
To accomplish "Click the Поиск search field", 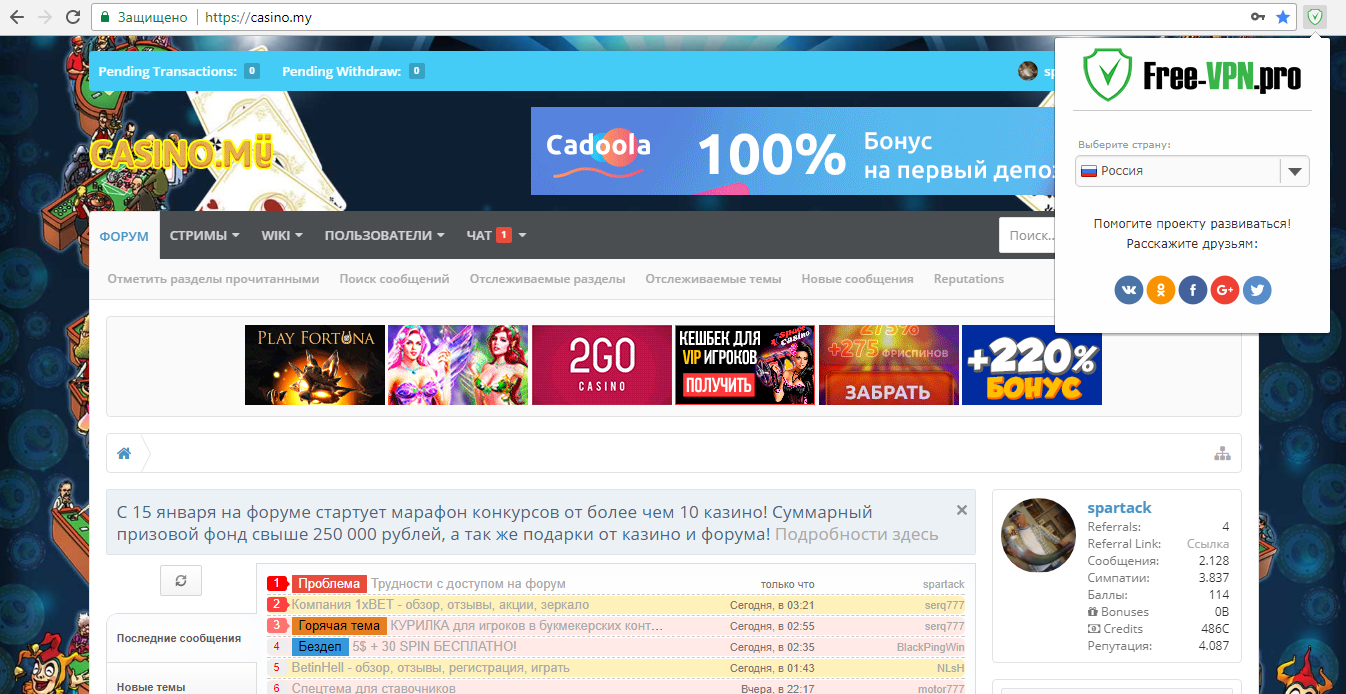I will click(x=1027, y=236).
